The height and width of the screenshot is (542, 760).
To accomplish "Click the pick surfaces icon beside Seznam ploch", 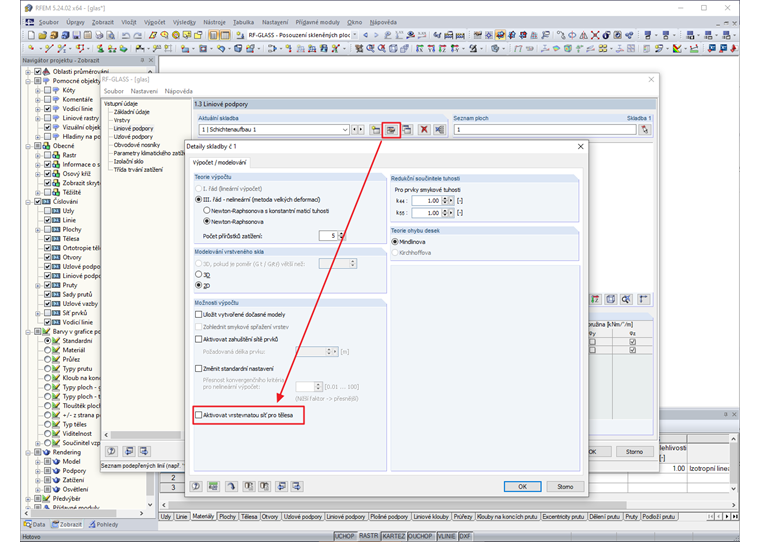I will click(x=645, y=129).
